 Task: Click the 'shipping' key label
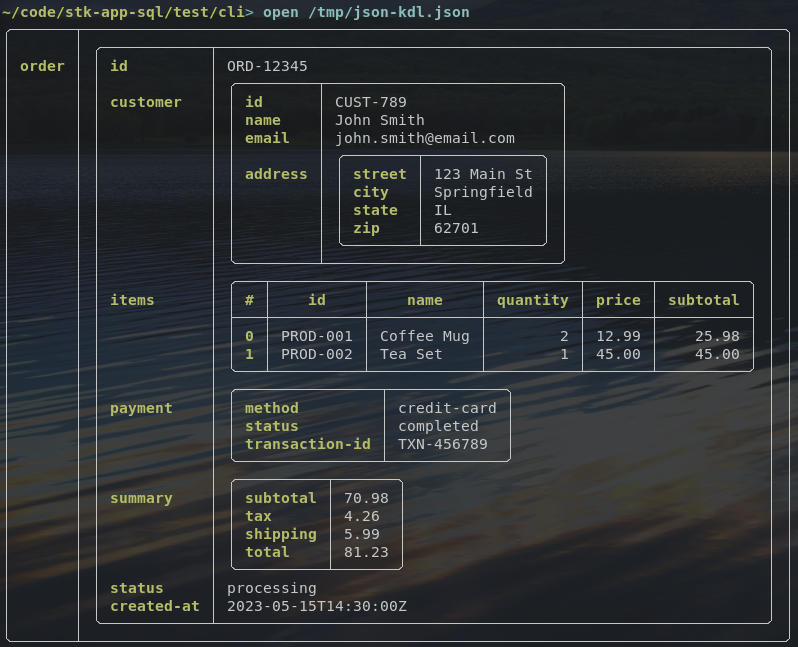[280, 534]
